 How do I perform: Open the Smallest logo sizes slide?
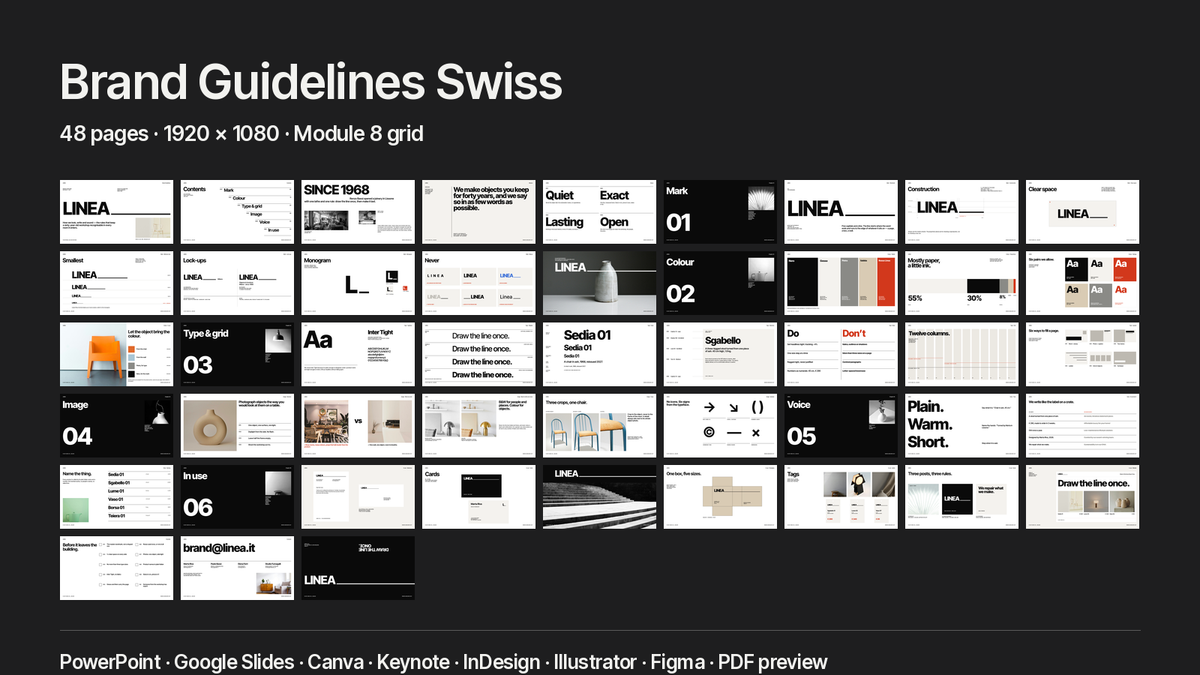coord(116,283)
